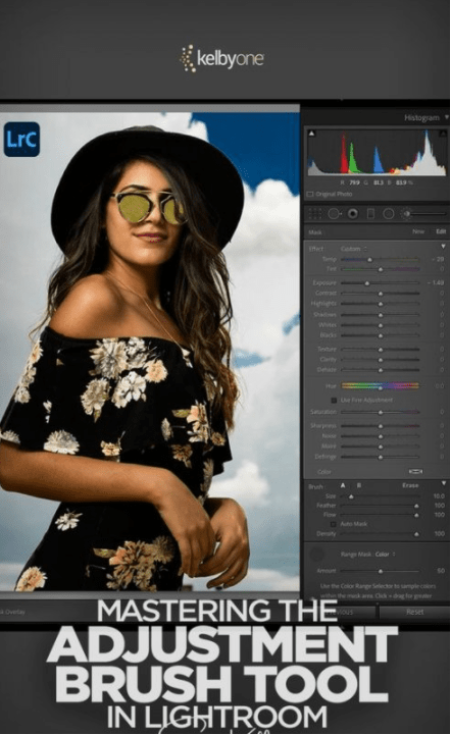Click the brush Size value 10.0

click(439, 496)
